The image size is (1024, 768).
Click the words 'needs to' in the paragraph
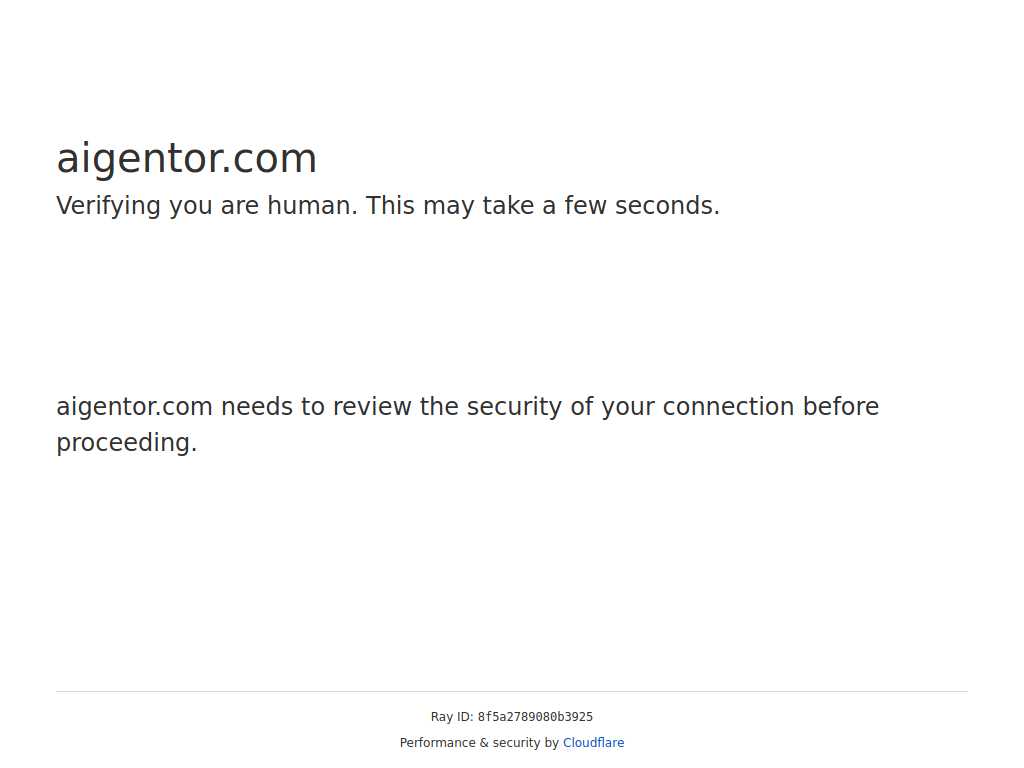tap(273, 407)
